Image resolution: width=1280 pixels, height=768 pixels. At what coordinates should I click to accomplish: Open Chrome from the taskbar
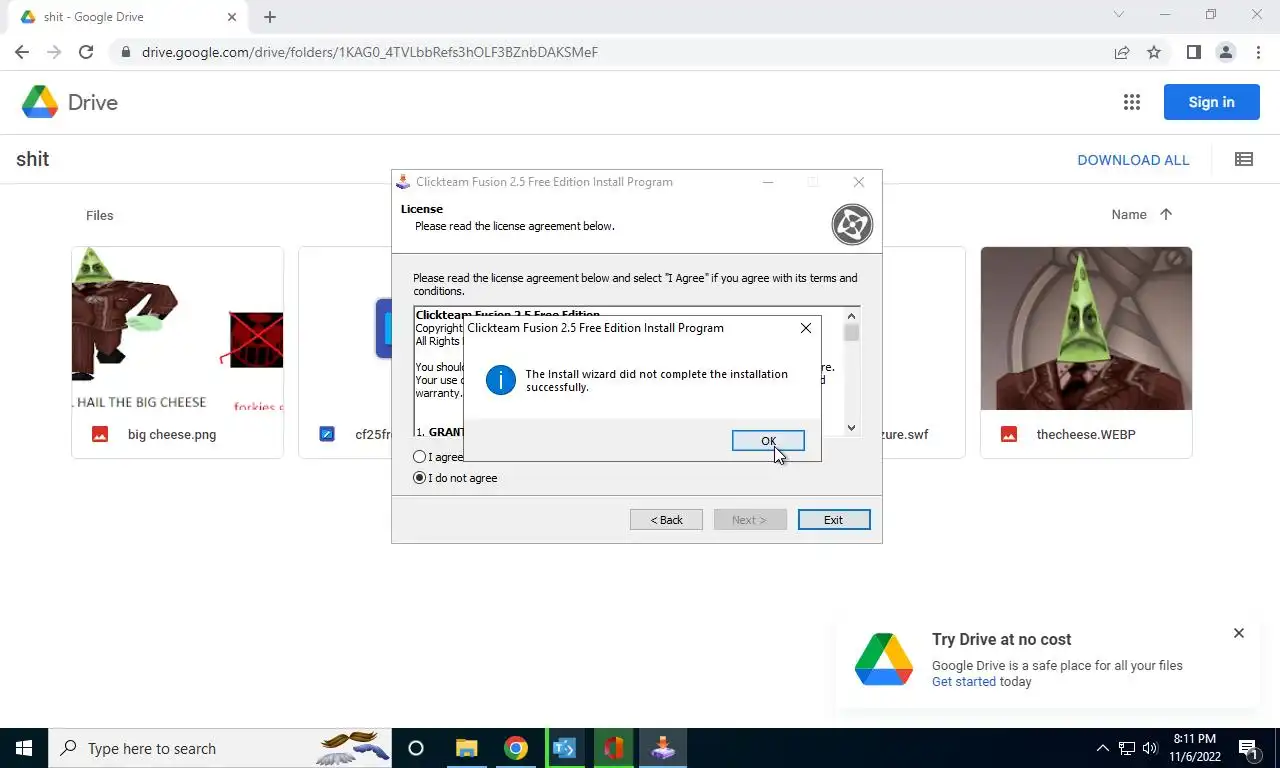coord(516,748)
